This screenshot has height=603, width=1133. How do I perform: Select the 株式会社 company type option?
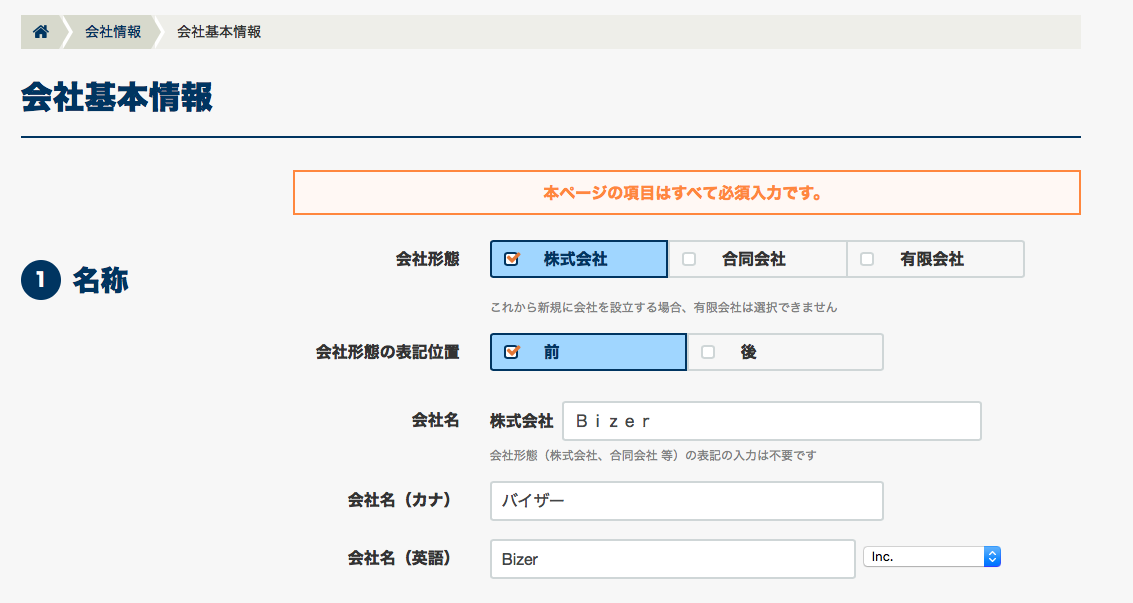(578, 259)
